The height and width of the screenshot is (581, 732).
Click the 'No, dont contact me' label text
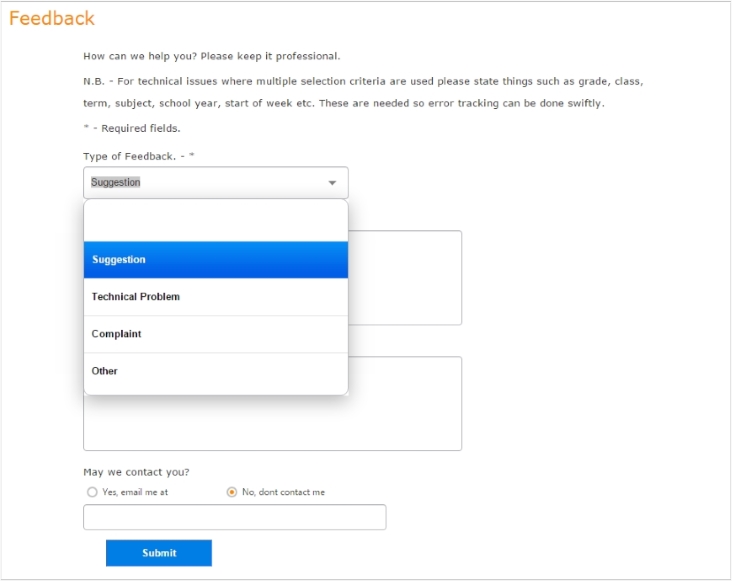pyautogui.click(x=283, y=492)
